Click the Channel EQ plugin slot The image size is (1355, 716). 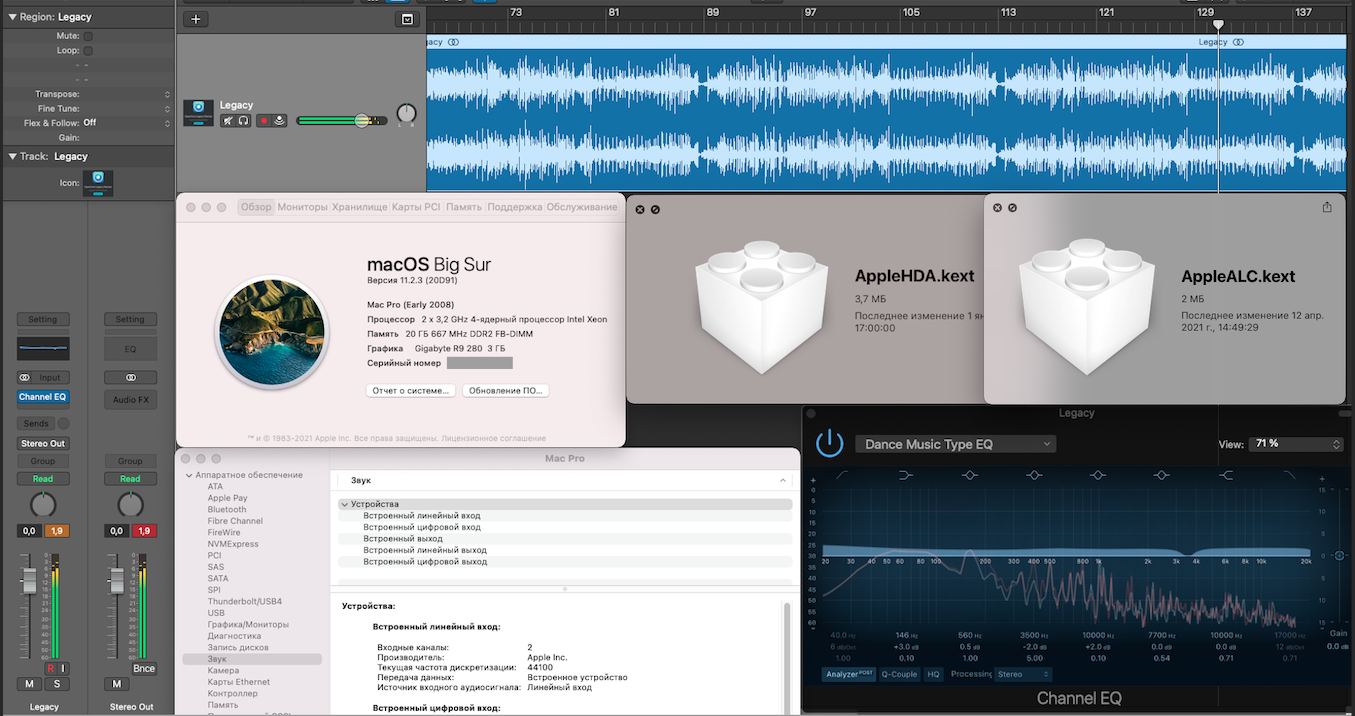click(x=43, y=397)
